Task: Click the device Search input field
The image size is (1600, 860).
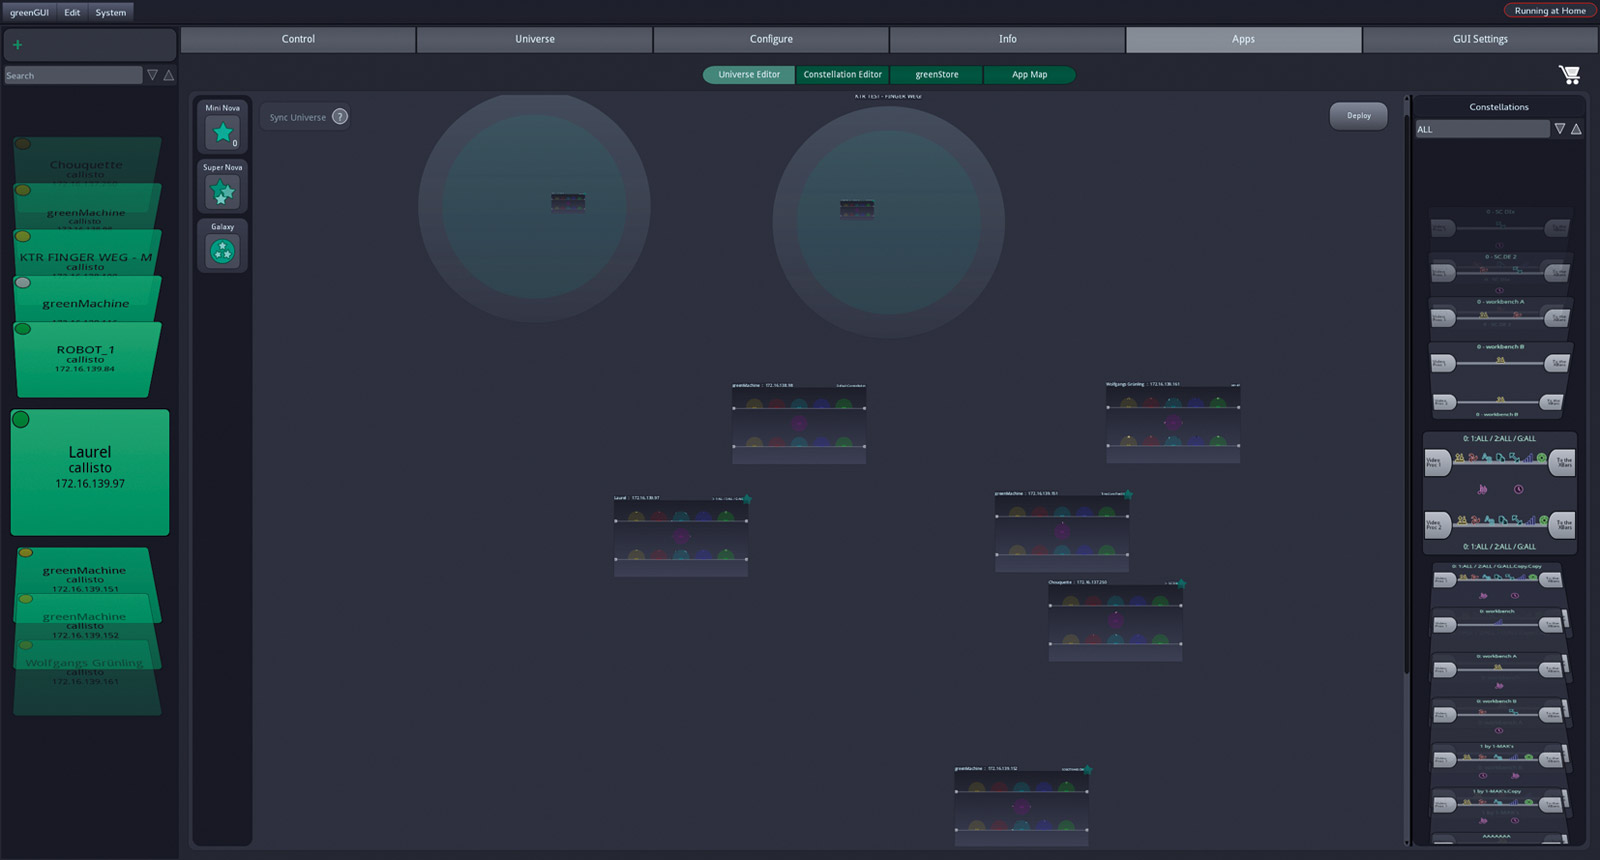Action: tap(73, 76)
